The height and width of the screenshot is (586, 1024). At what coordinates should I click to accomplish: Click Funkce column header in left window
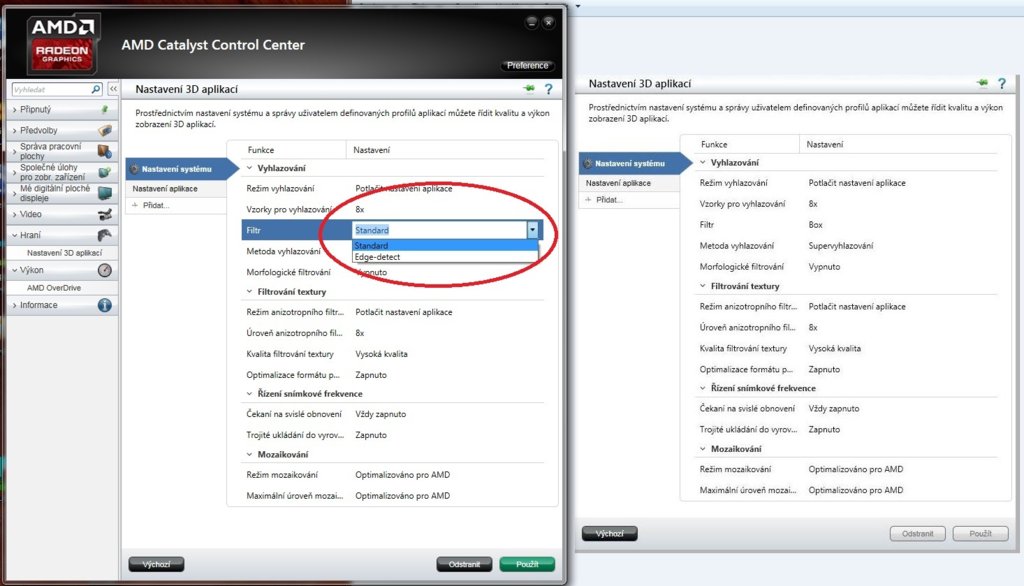(261, 150)
